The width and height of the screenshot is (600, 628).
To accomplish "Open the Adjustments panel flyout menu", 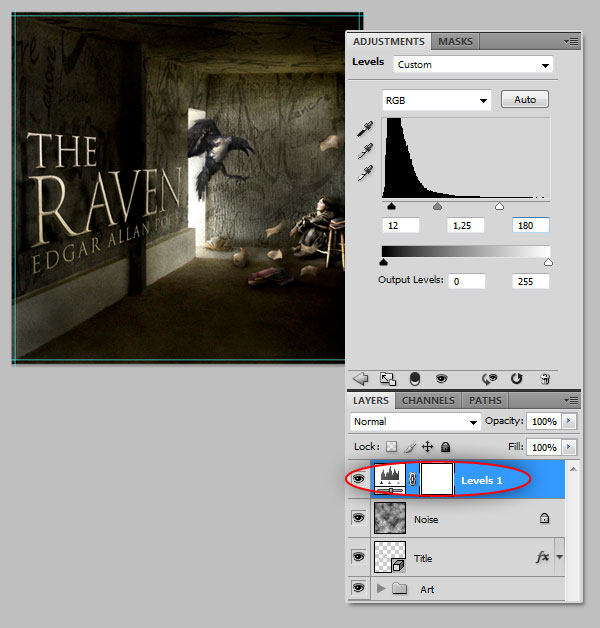I will [x=572, y=41].
